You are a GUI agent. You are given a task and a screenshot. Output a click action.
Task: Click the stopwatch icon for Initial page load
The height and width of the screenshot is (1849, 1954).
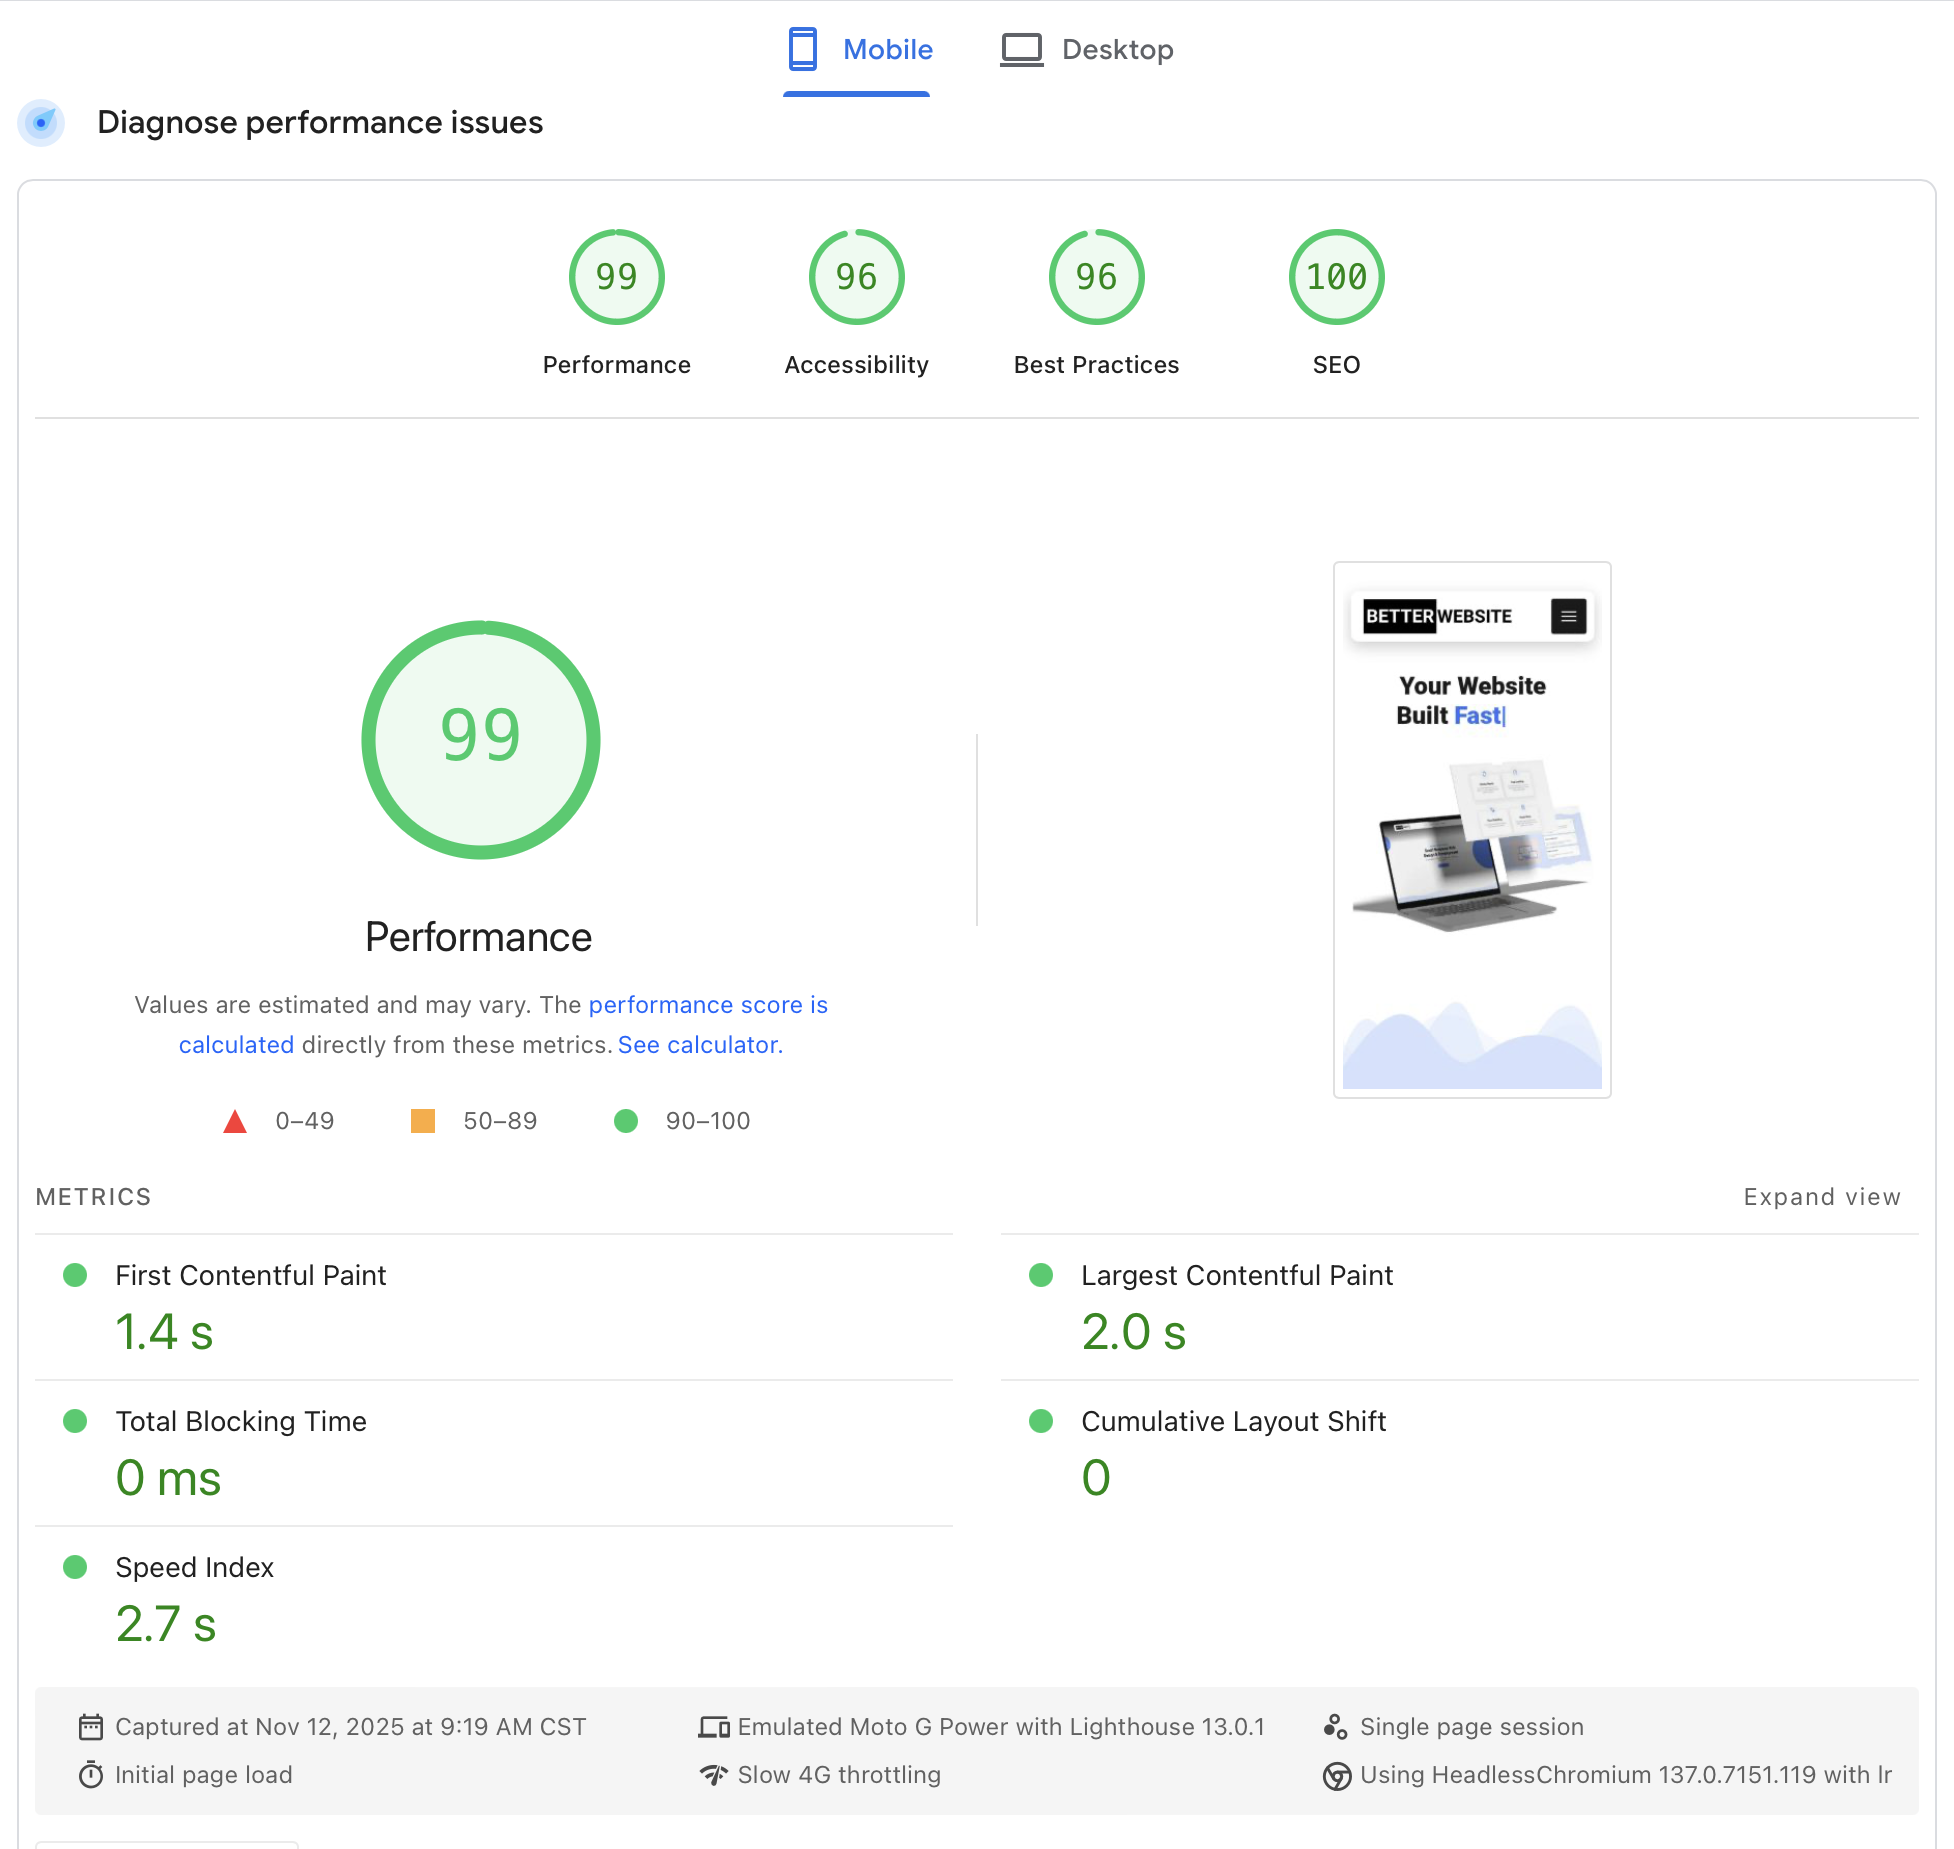91,1775
